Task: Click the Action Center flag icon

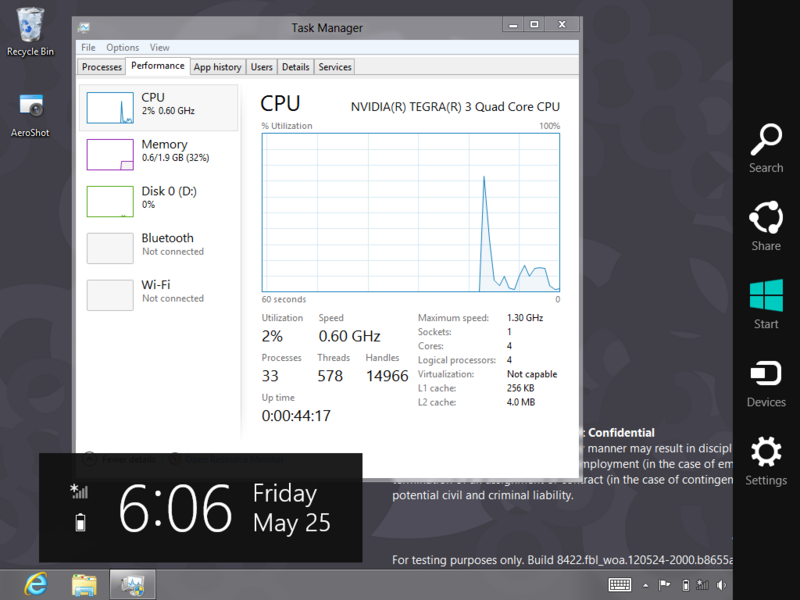Action: pyautogui.click(x=664, y=585)
